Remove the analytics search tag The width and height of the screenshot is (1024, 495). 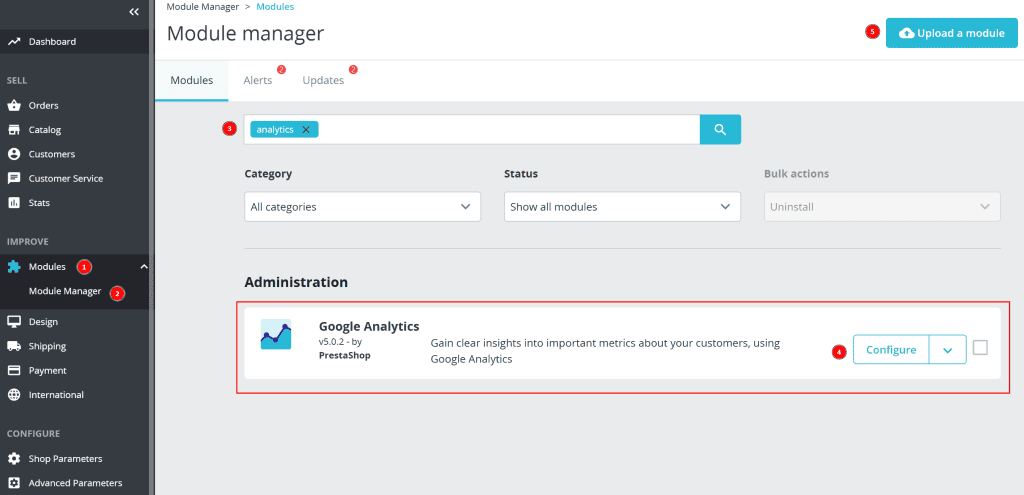coord(306,130)
